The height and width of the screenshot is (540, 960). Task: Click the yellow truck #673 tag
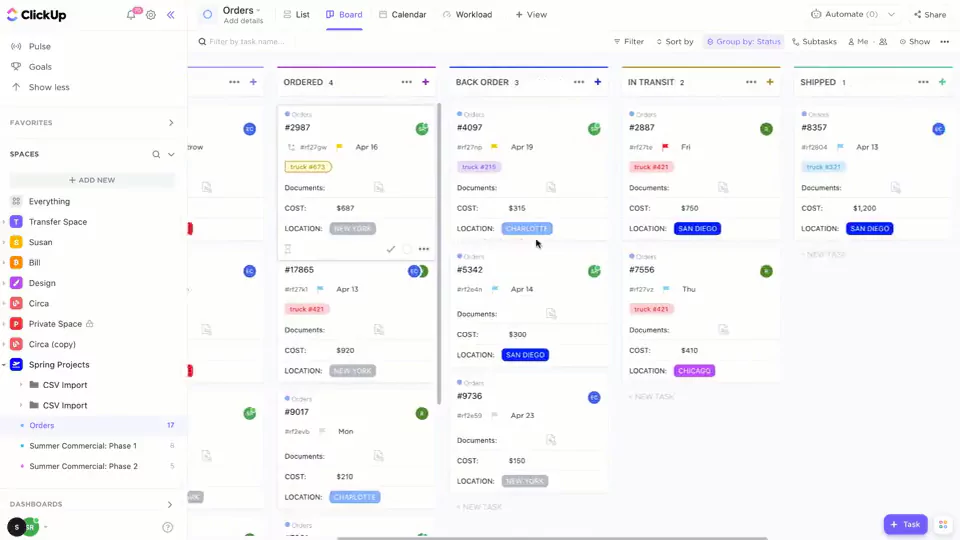[307, 167]
